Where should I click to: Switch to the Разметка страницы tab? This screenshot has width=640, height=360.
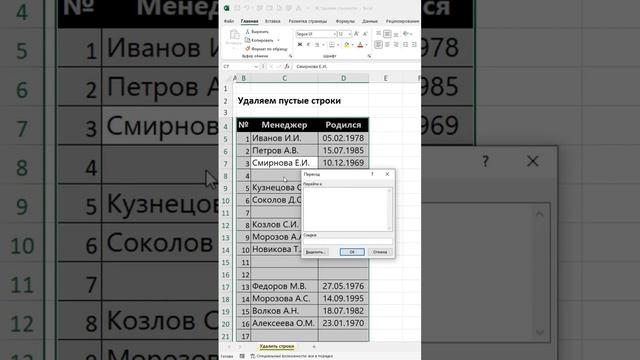click(x=308, y=21)
